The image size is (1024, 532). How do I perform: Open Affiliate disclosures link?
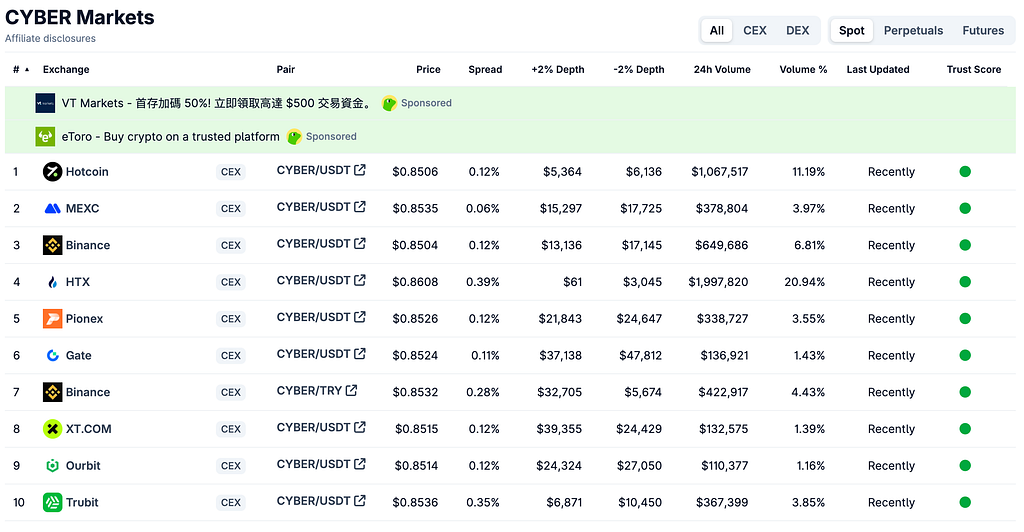pos(50,39)
